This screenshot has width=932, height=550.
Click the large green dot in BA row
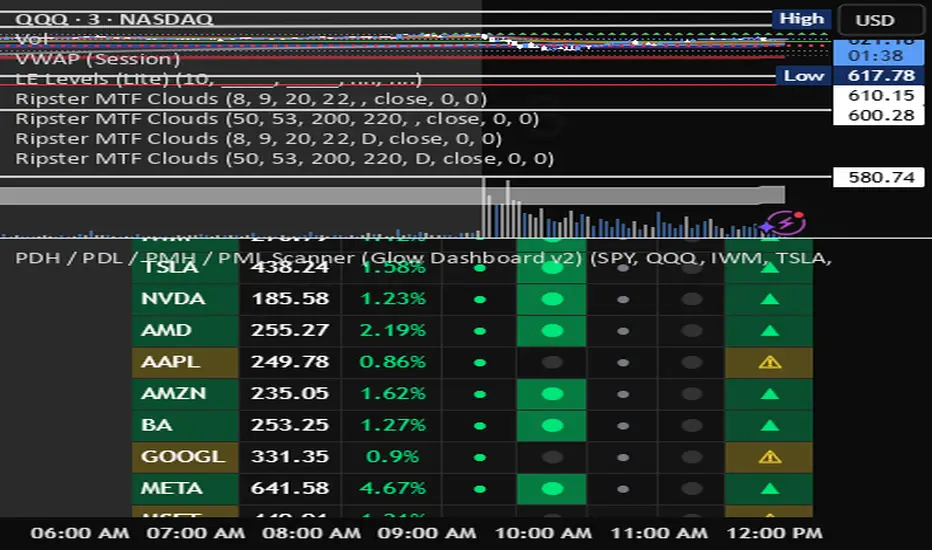tap(552, 425)
